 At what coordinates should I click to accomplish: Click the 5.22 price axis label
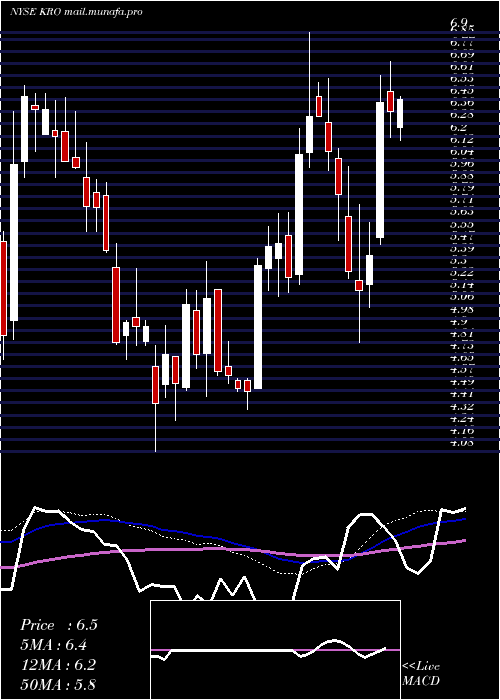click(461, 272)
